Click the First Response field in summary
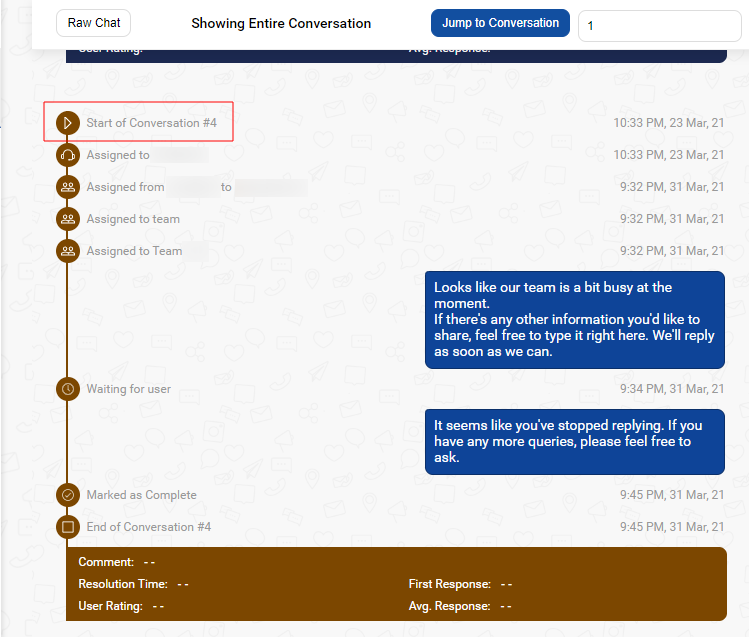The height and width of the screenshot is (637, 749). pos(460,584)
